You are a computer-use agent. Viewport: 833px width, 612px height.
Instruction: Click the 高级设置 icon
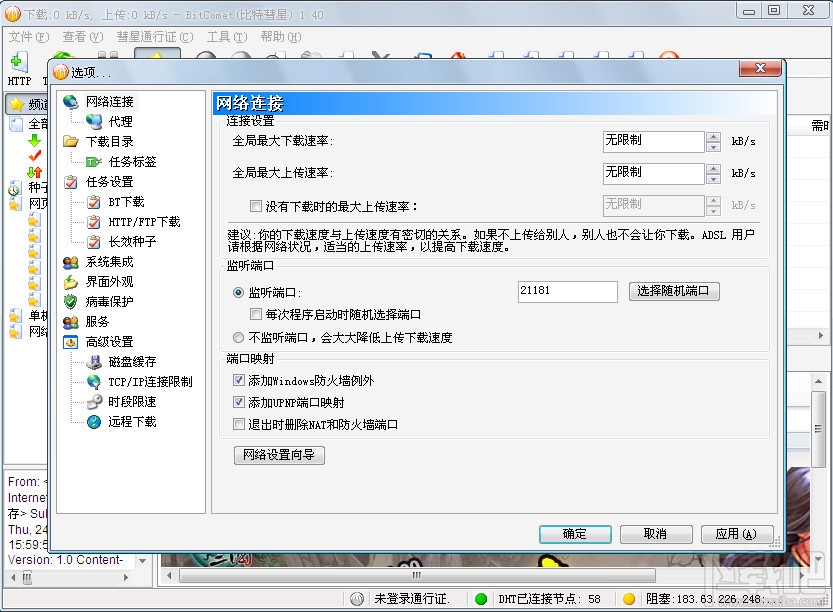[x=71, y=342]
